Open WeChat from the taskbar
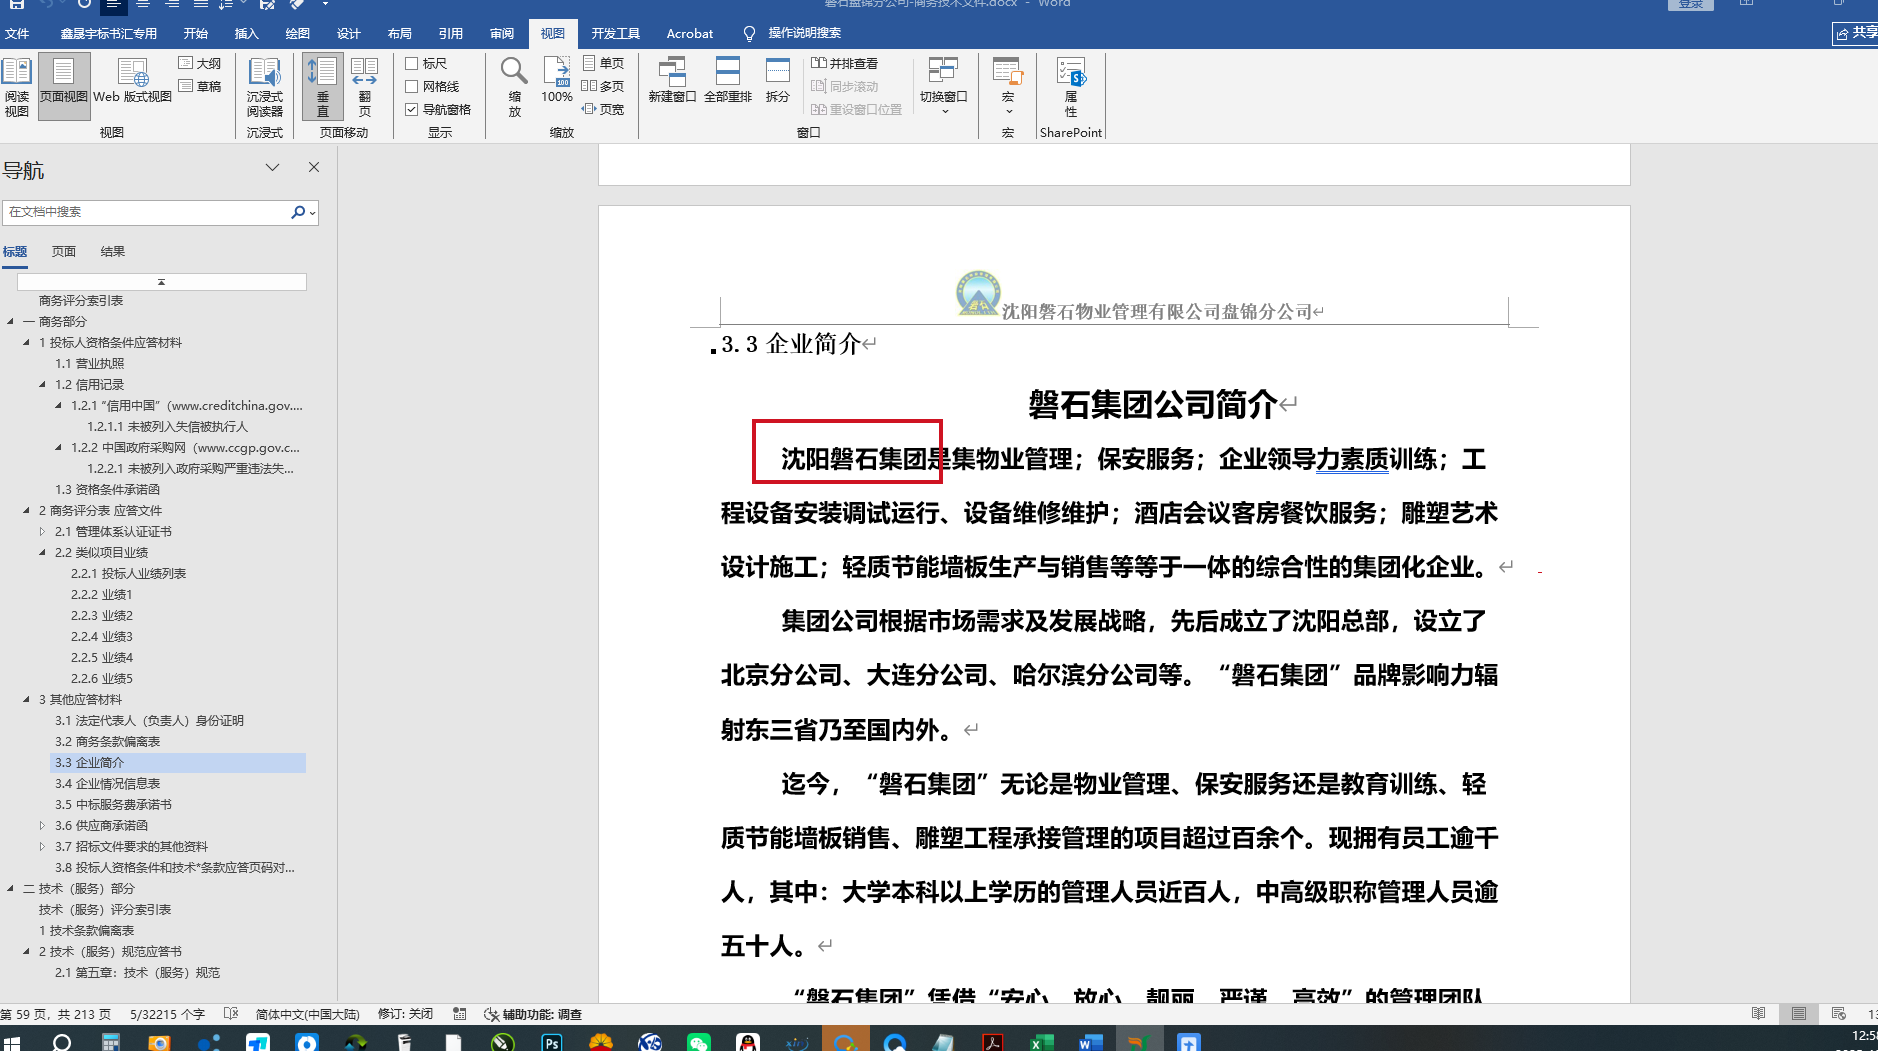 [699, 1042]
